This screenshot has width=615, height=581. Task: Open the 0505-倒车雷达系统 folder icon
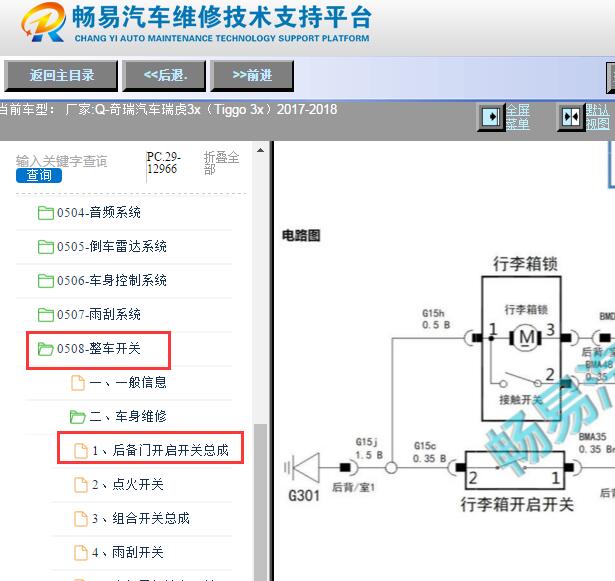pyautogui.click(x=46, y=247)
